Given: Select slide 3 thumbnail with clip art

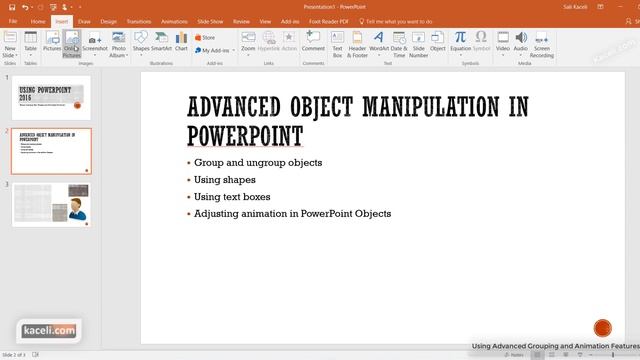Looking at the screenshot, I should [51, 204].
